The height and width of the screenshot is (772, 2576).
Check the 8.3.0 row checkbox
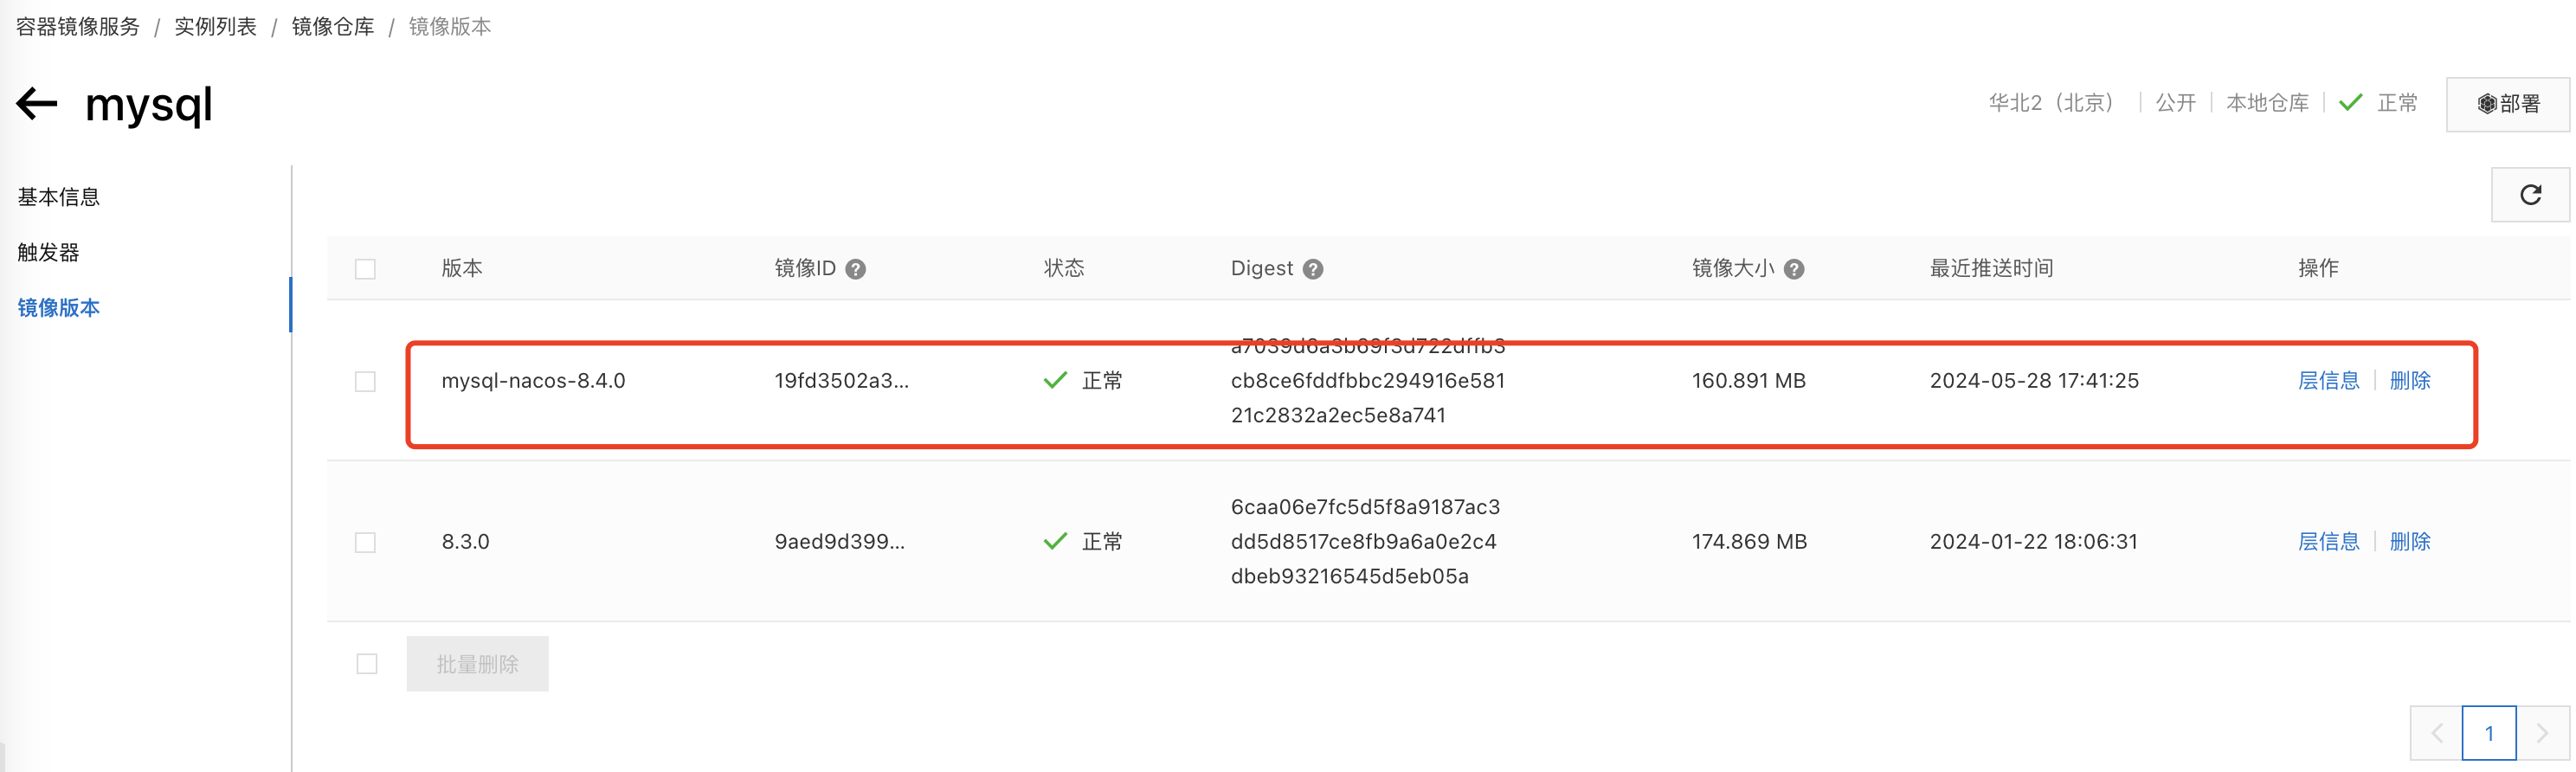tap(365, 542)
